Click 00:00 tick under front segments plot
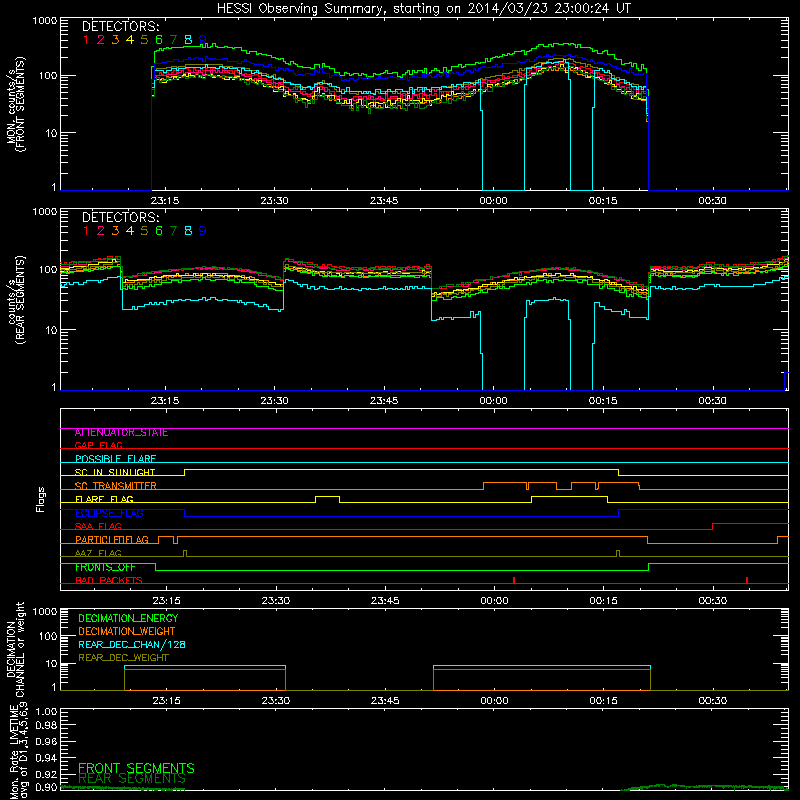 pyautogui.click(x=493, y=201)
